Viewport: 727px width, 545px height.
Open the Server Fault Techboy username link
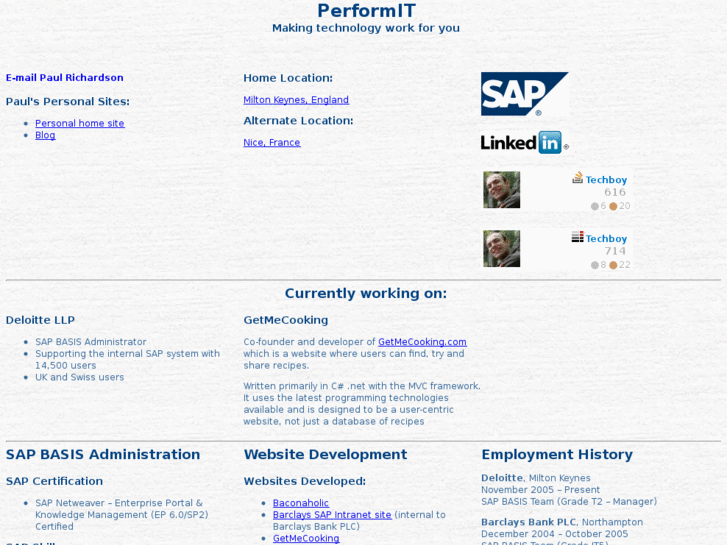(x=606, y=239)
